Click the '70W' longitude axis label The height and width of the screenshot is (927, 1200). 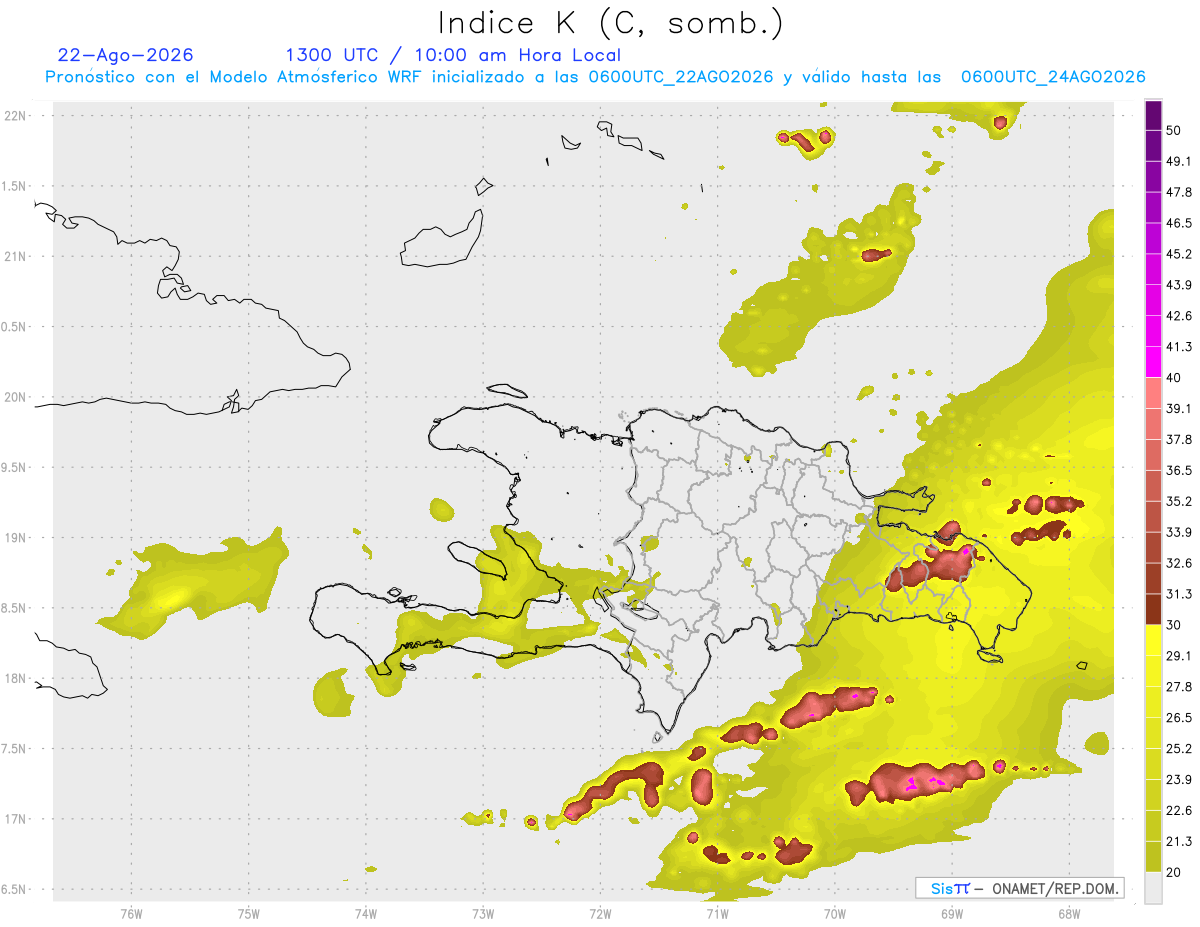click(x=835, y=914)
